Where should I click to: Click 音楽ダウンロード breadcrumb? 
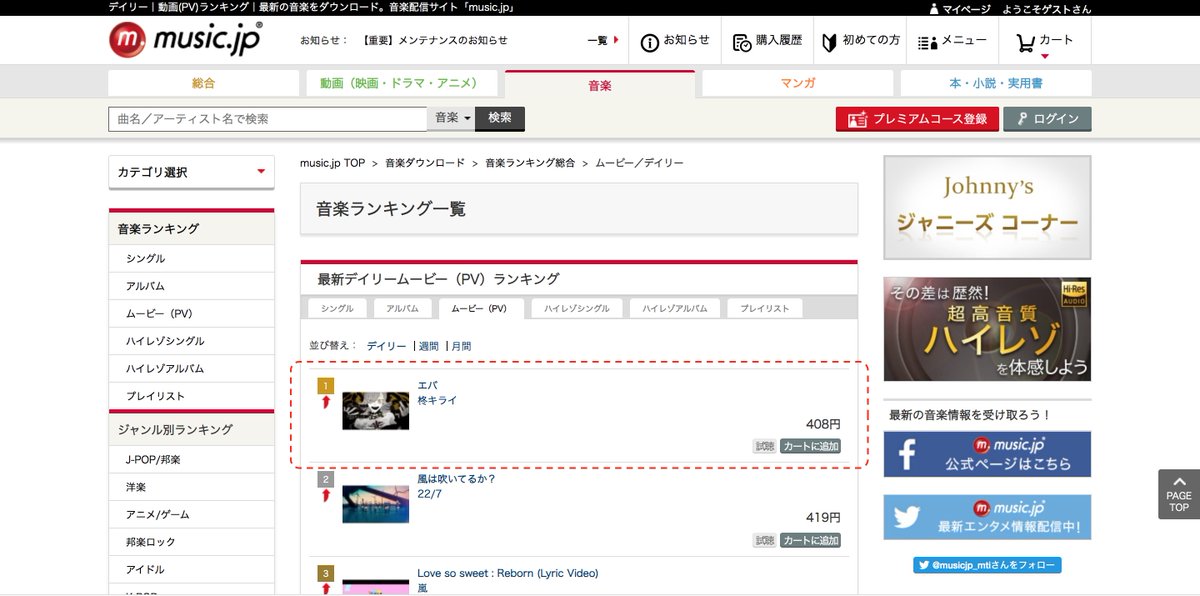coord(425,162)
